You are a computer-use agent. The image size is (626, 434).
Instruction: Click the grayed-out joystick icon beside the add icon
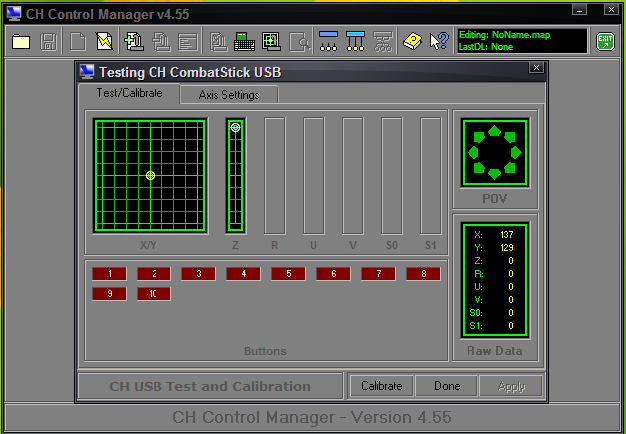(x=161, y=42)
